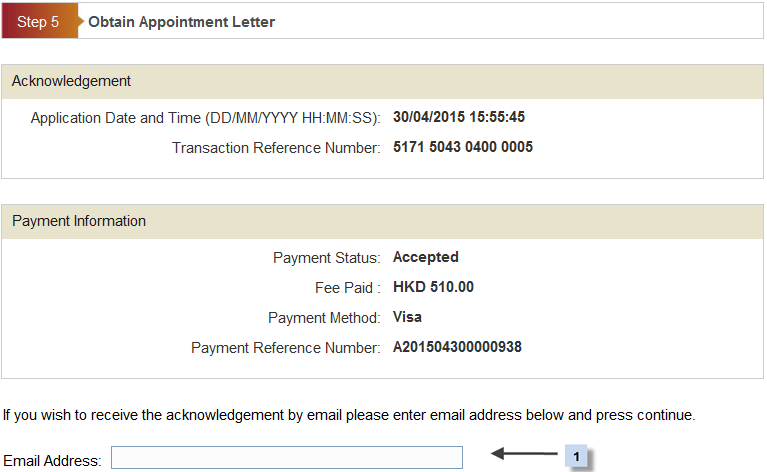Click the Acknowledgement section header
This screenshot has height=472, width=767.
click(x=71, y=81)
